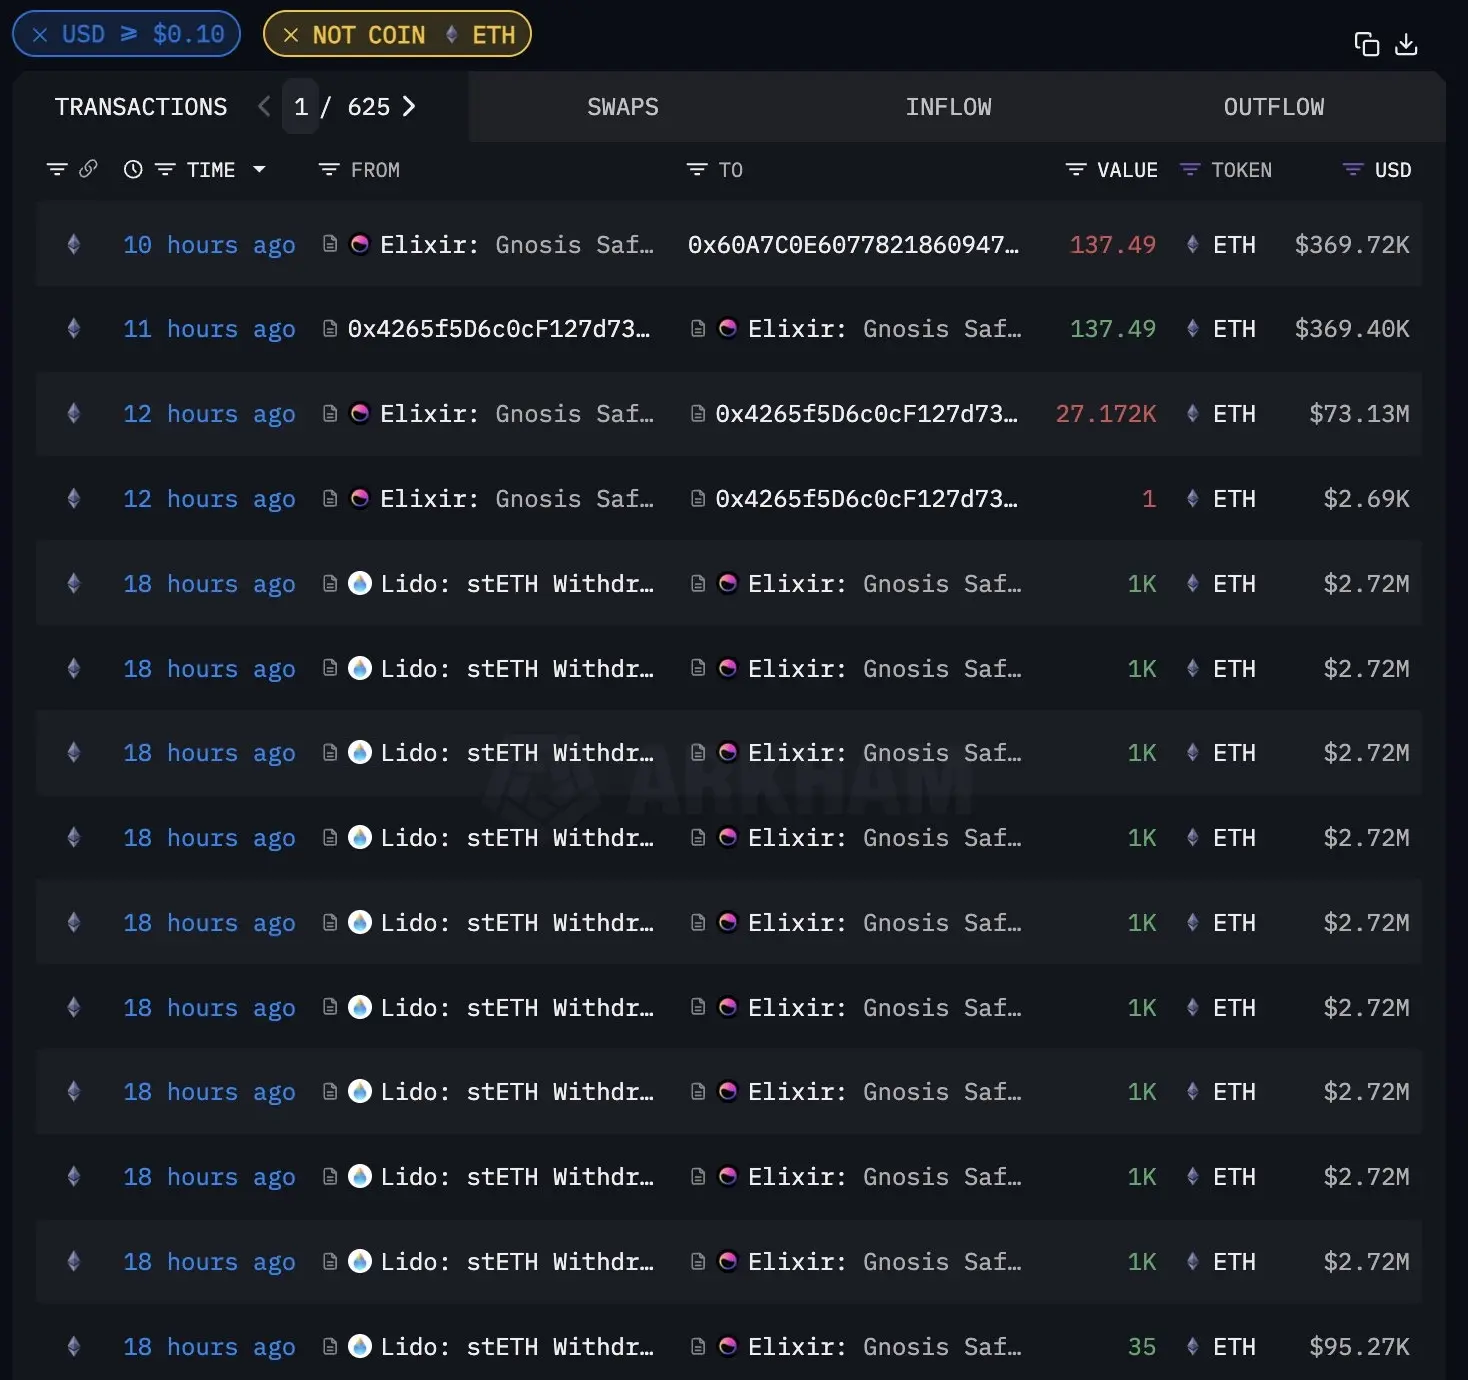The image size is (1468, 1380).
Task: Switch to the INFLOW tab
Action: point(948,107)
